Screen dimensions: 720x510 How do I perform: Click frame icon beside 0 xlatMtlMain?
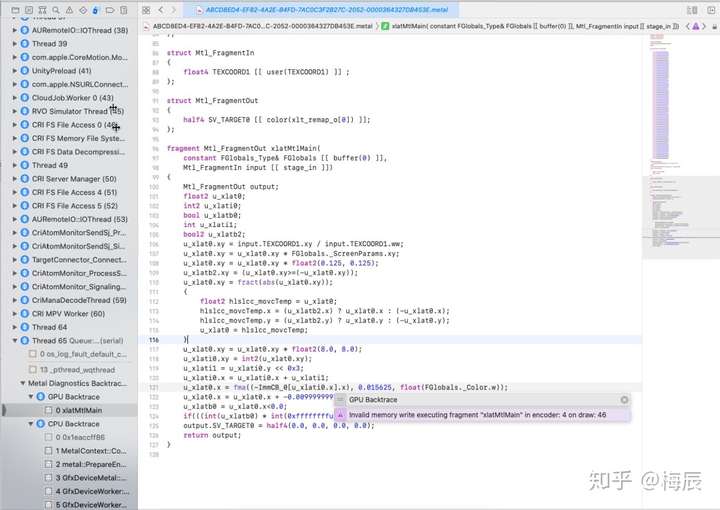[x=49, y=410]
